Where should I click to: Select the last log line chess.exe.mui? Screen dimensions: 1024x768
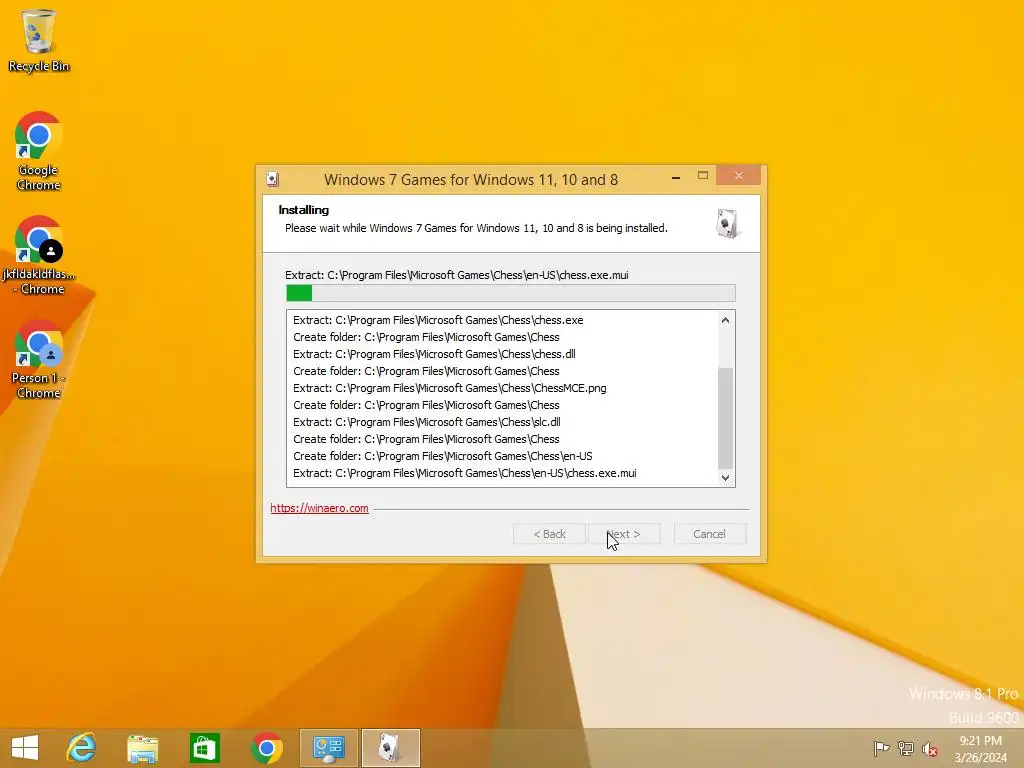click(464, 473)
